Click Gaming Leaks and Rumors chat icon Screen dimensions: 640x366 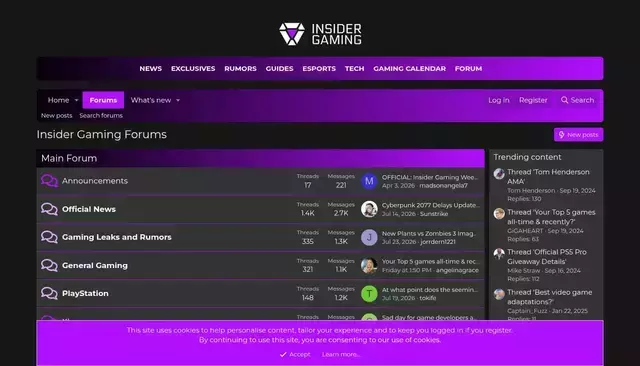(49, 237)
